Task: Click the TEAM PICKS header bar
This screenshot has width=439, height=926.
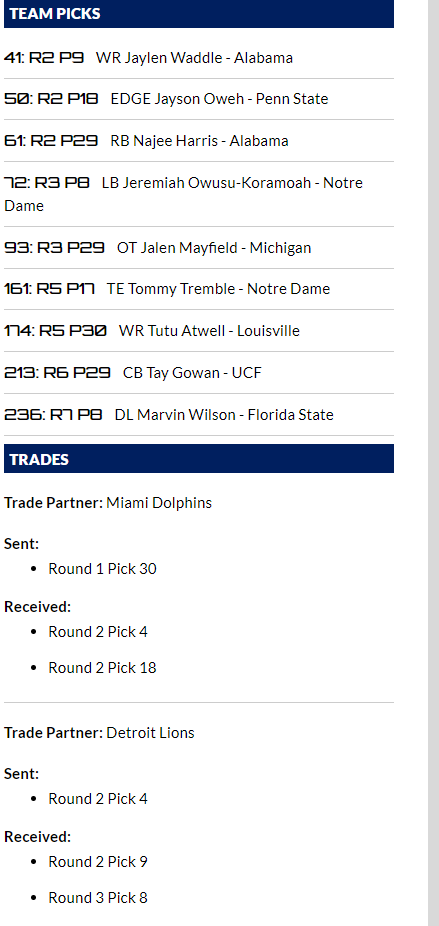Action: [199, 14]
